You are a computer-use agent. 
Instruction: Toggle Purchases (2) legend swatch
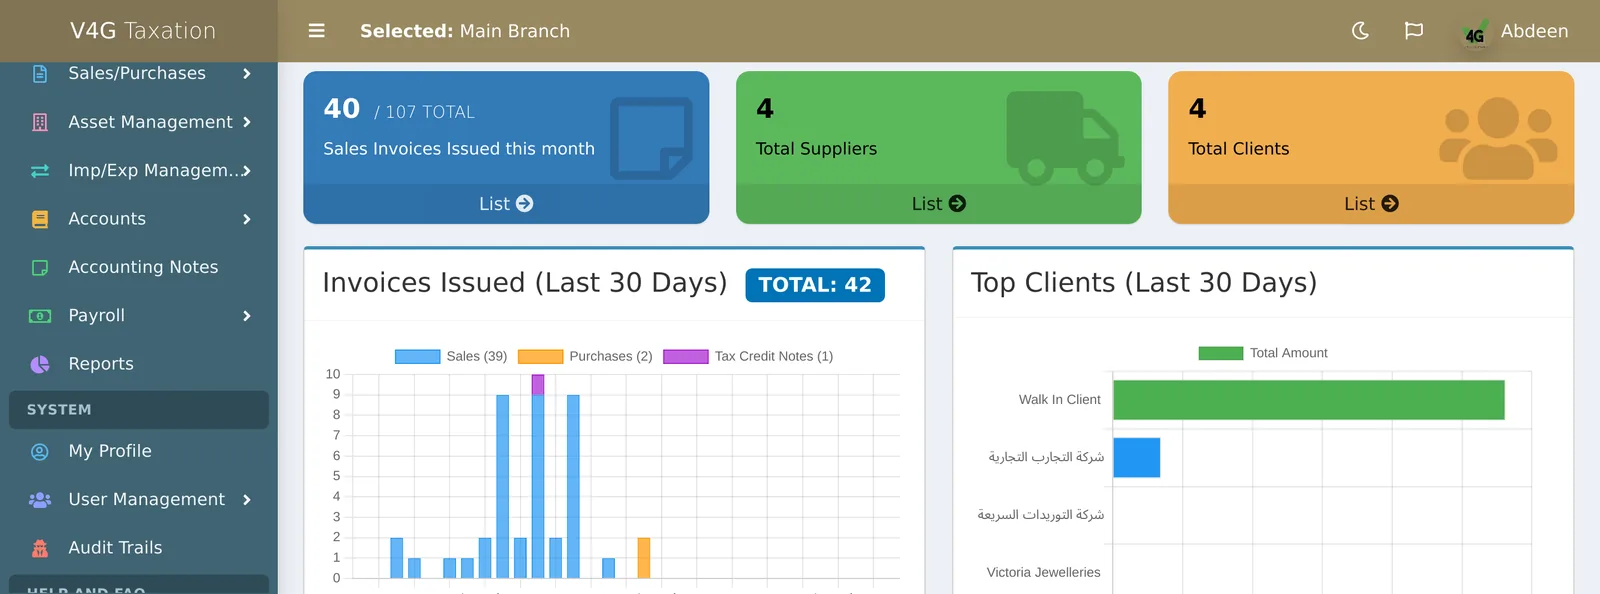tap(541, 357)
